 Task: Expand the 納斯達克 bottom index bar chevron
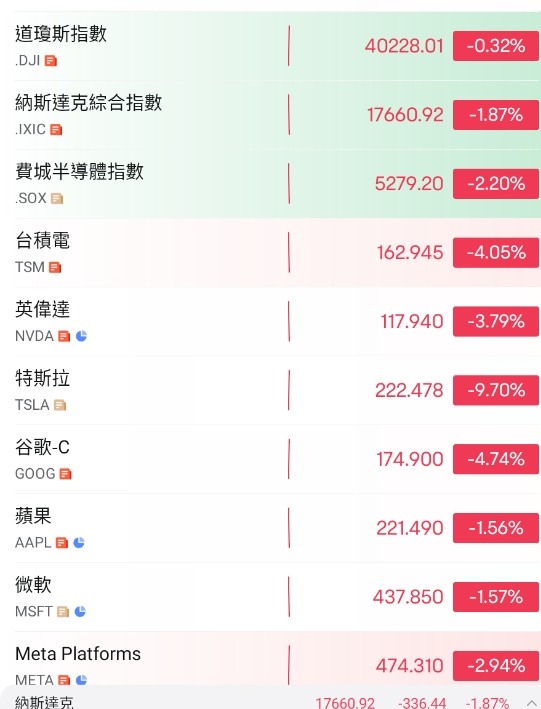tap(531, 703)
